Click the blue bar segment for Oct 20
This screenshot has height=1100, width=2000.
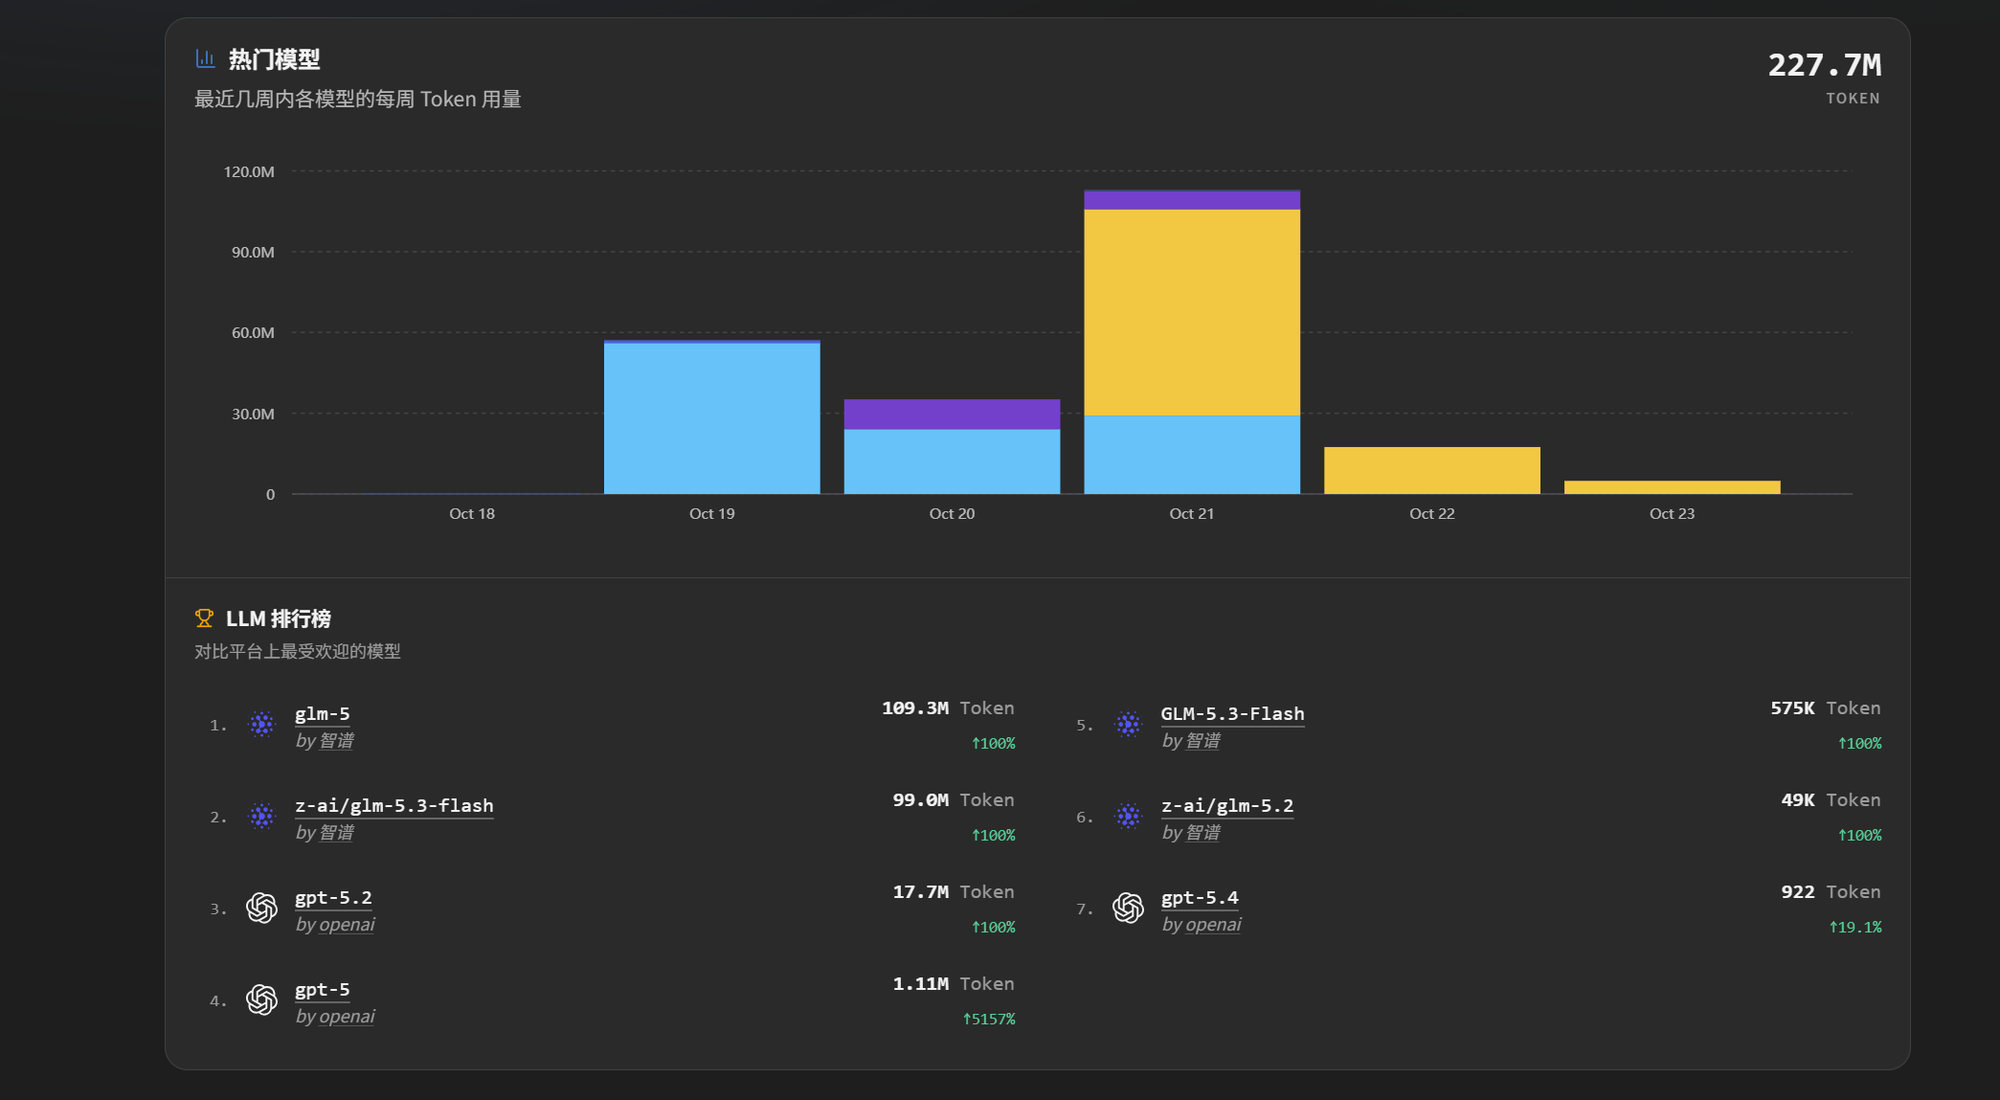952,462
